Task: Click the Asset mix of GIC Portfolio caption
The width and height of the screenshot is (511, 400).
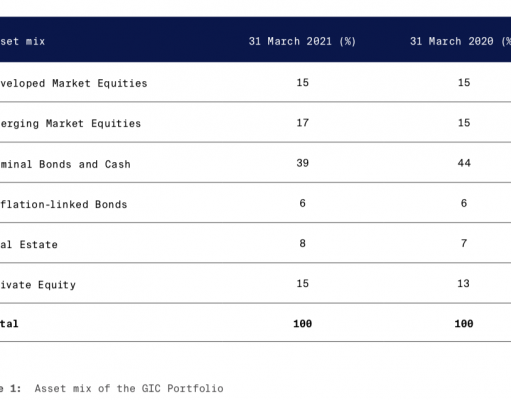Action: coord(129,388)
